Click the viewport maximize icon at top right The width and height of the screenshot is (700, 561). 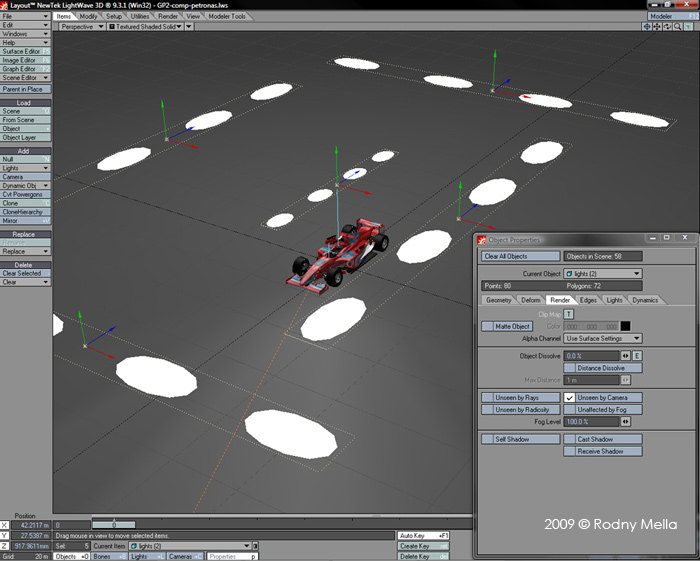tap(689, 27)
